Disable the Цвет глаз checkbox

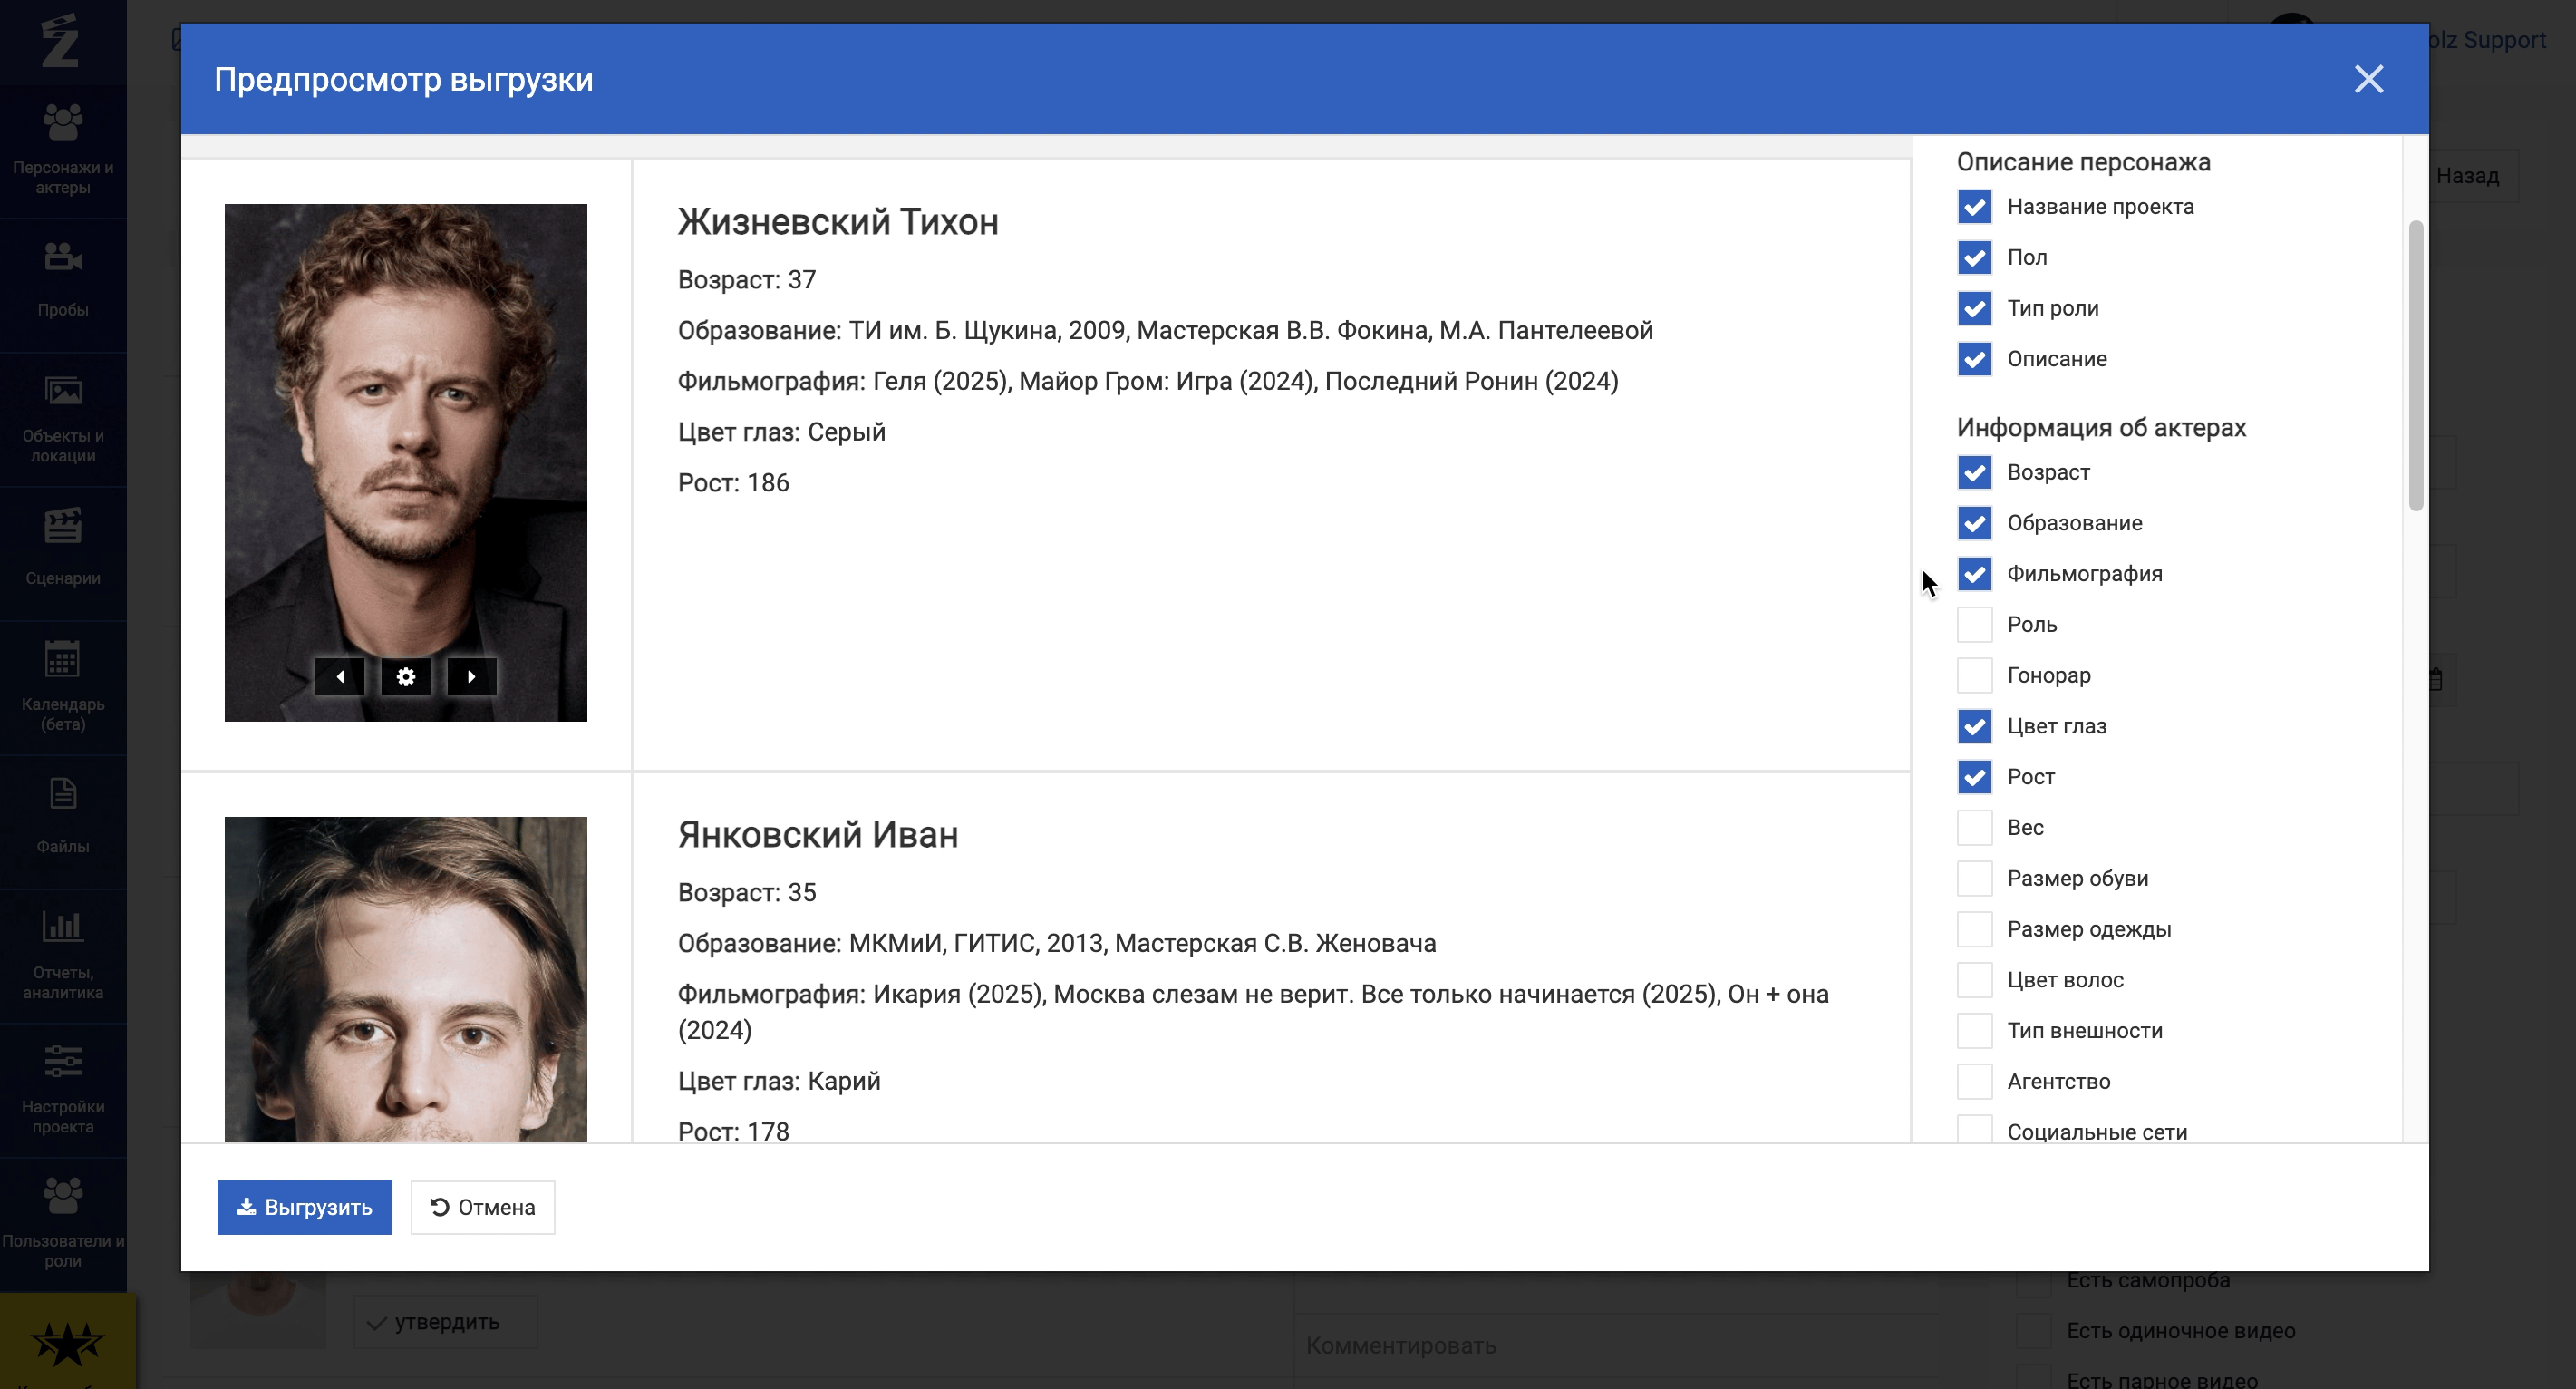[1974, 726]
